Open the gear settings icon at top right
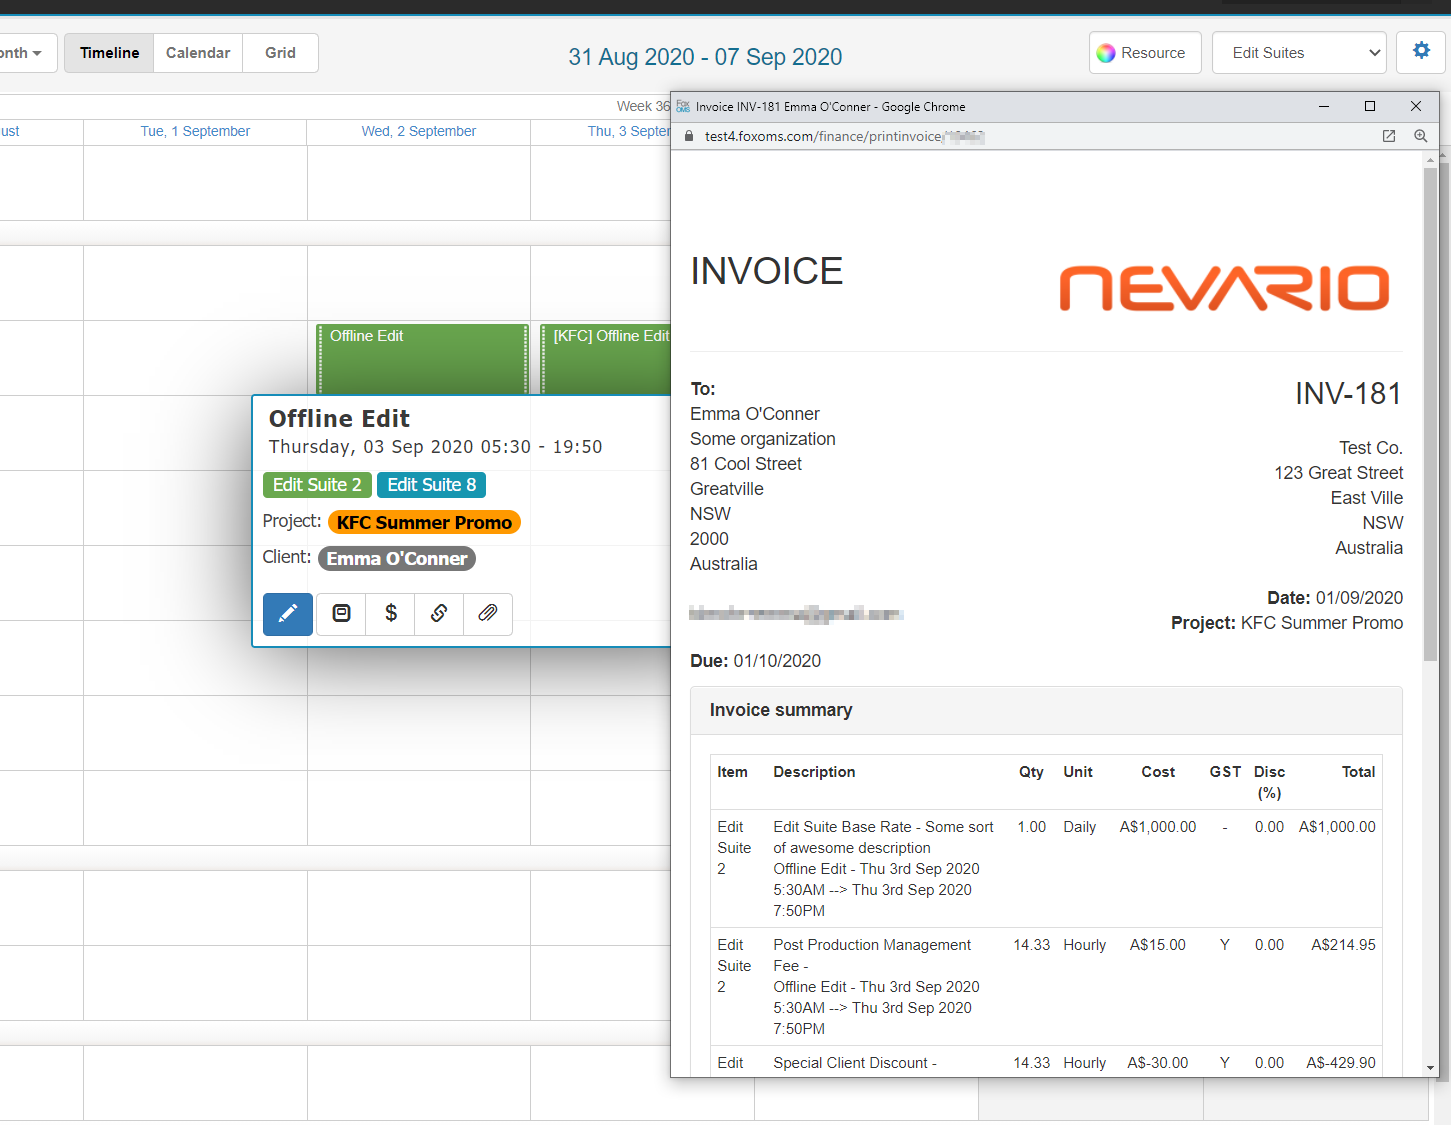Screen dimensions: 1451x1125 click(1421, 52)
